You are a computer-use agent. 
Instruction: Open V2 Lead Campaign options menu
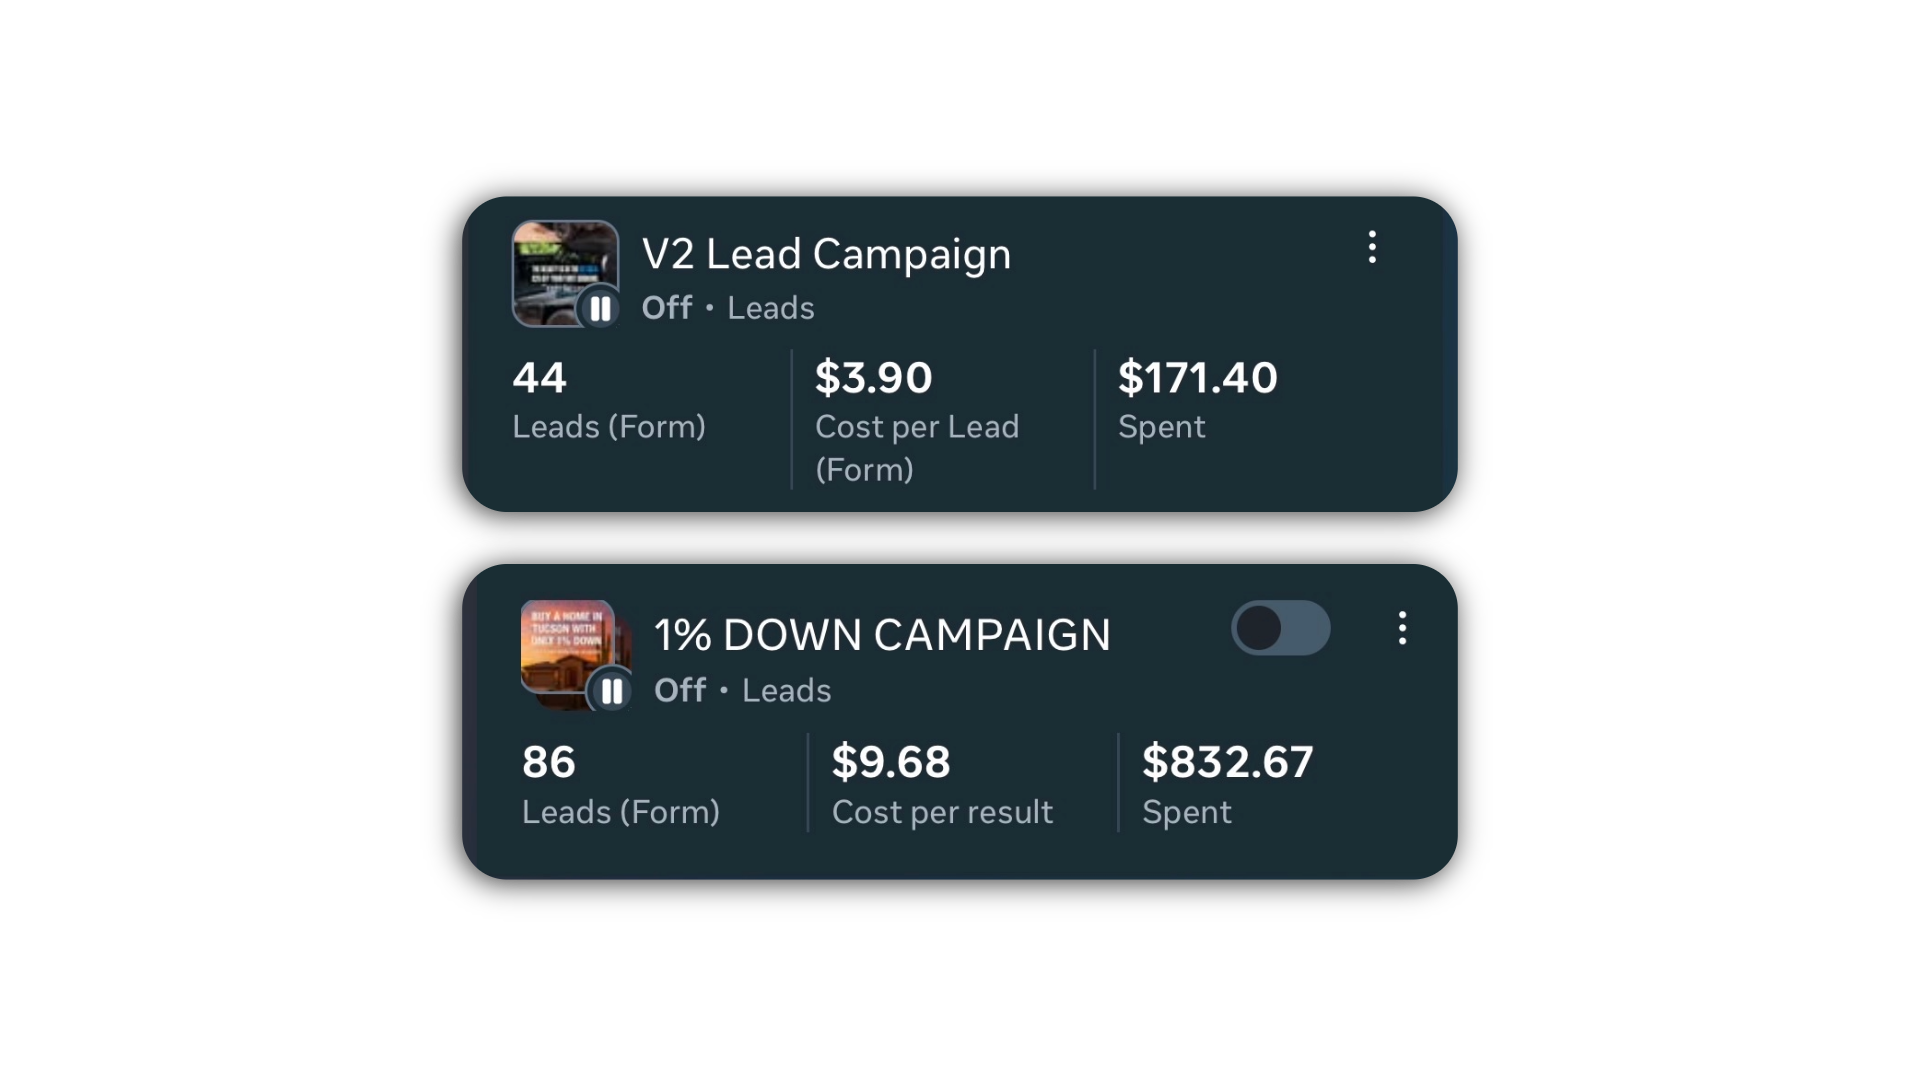click(x=1372, y=247)
